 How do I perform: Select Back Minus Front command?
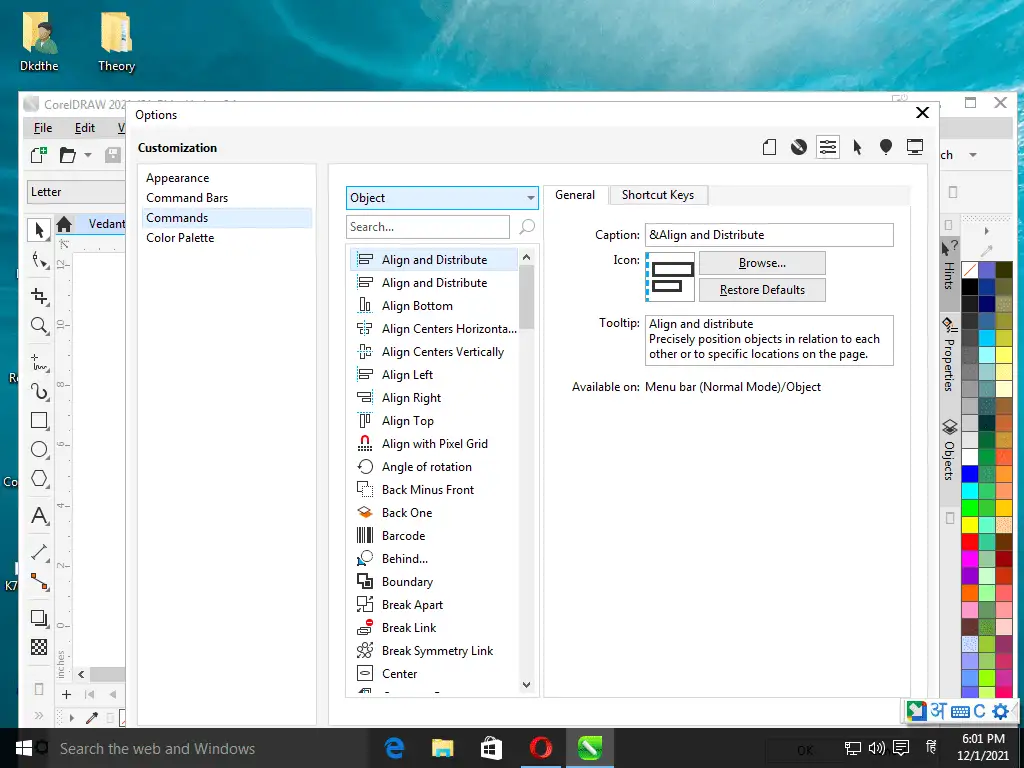click(434, 490)
